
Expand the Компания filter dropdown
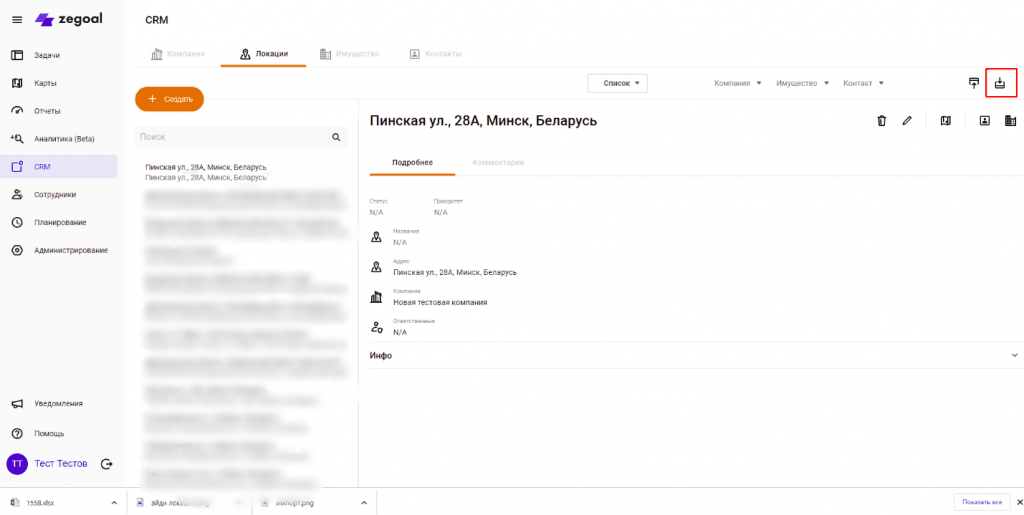738,83
